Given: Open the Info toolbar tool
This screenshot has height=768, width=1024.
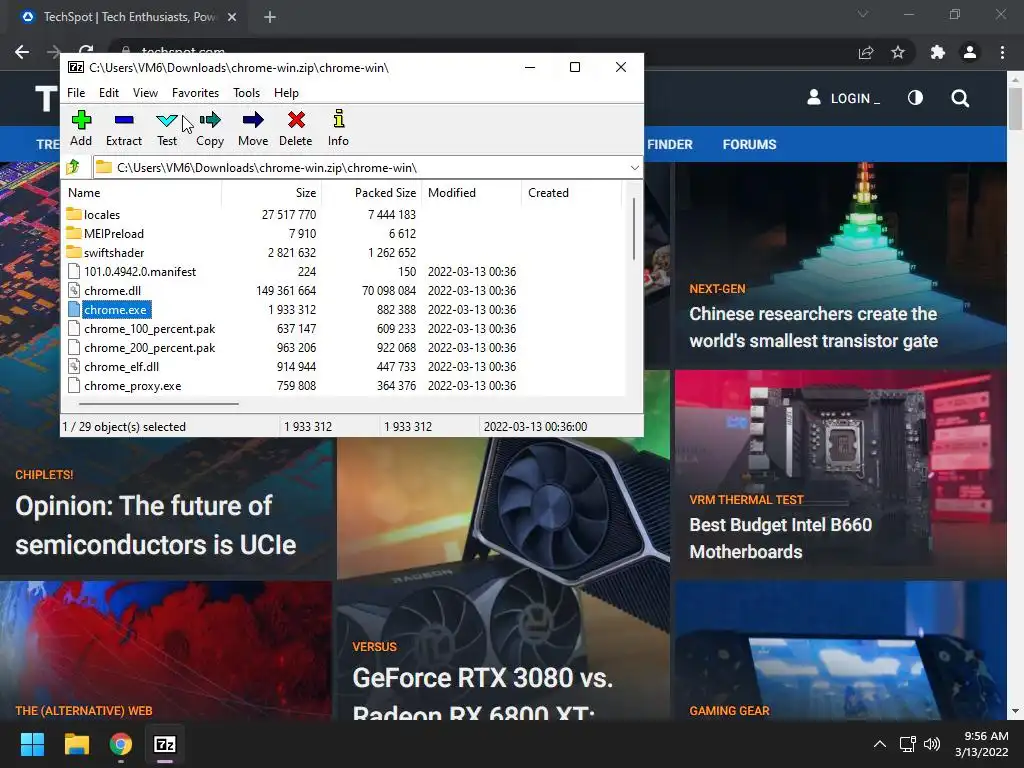Looking at the screenshot, I should point(338,128).
